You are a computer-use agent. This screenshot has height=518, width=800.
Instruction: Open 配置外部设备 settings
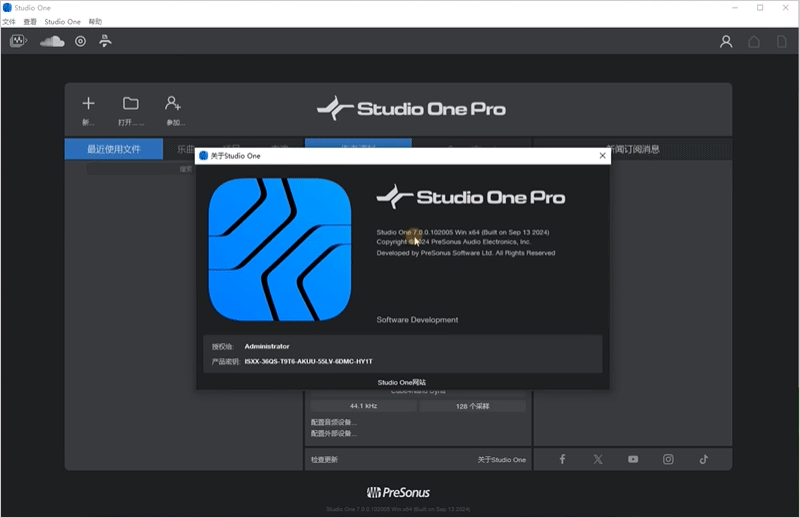coord(334,433)
